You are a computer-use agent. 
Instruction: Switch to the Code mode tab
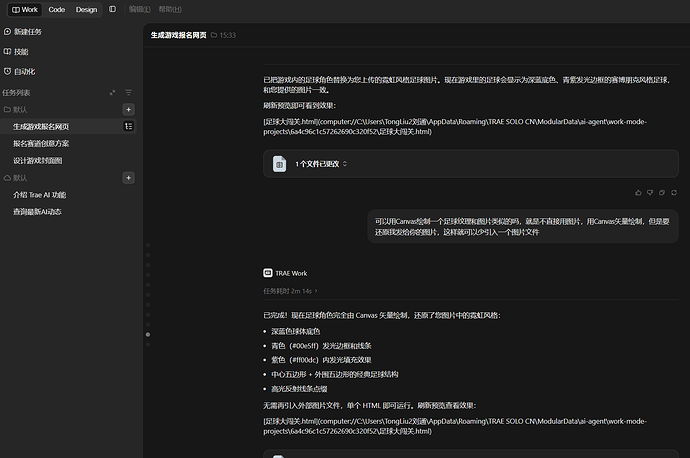point(57,9)
